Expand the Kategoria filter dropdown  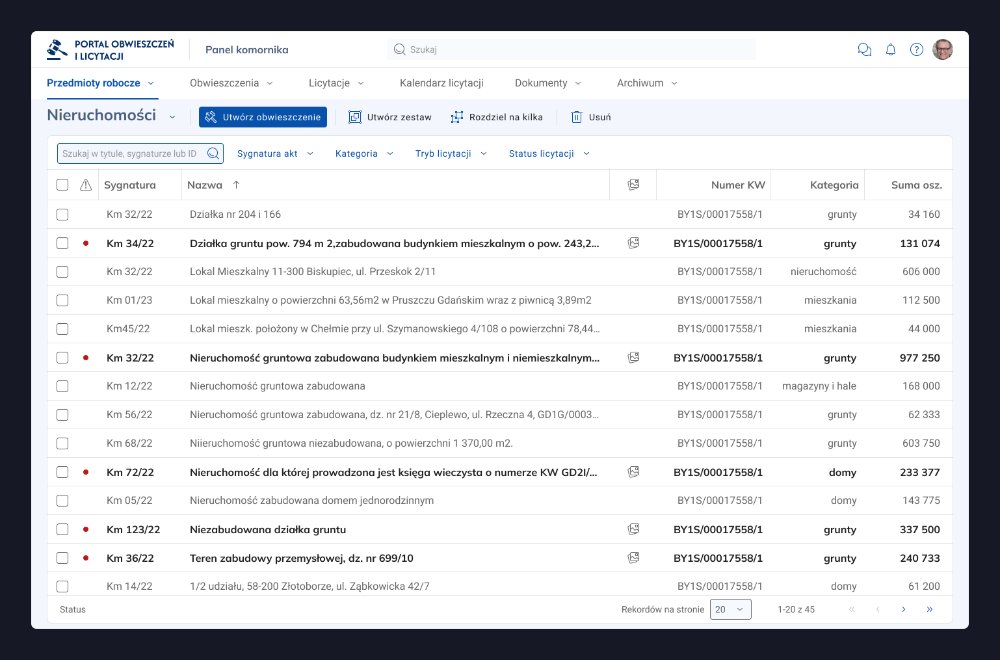point(364,154)
